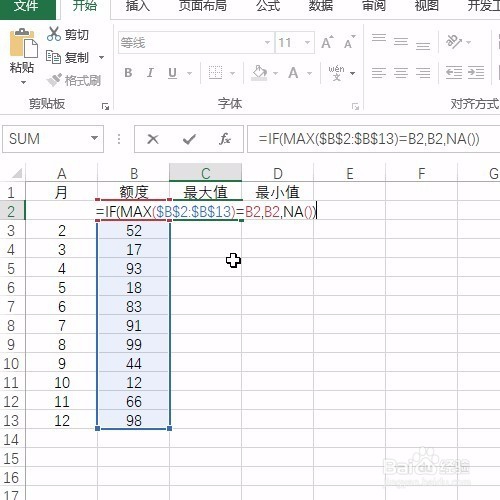The height and width of the screenshot is (500, 500).
Task: Select column B header
Action: [134, 173]
